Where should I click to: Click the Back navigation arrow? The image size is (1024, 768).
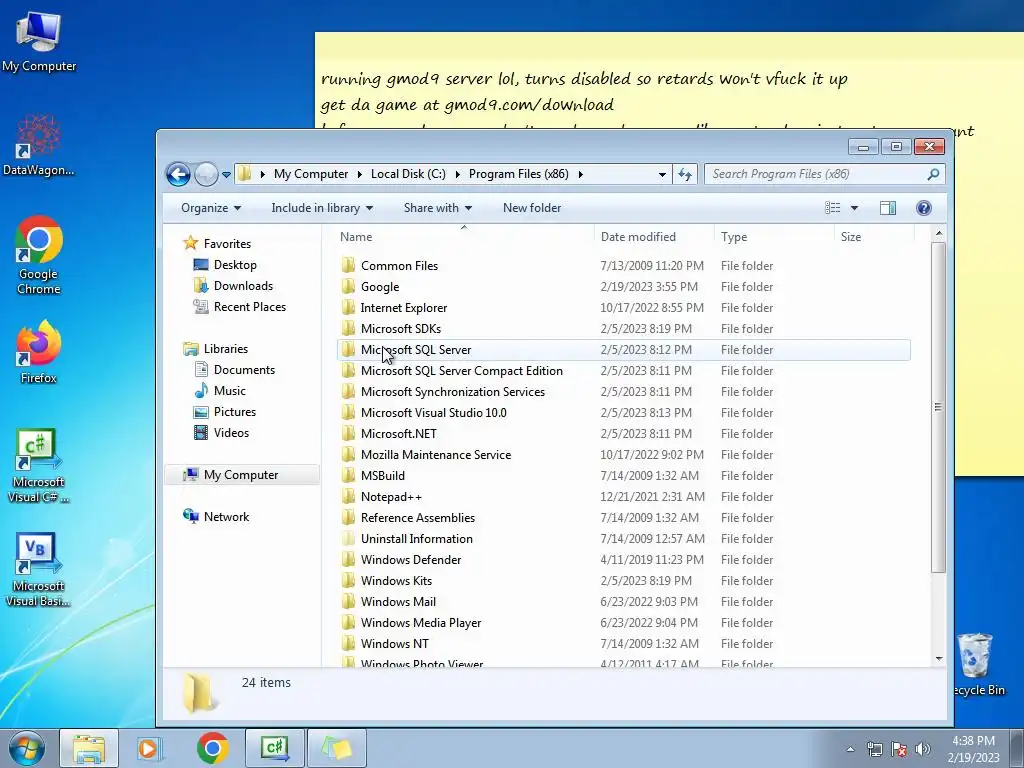pyautogui.click(x=178, y=174)
